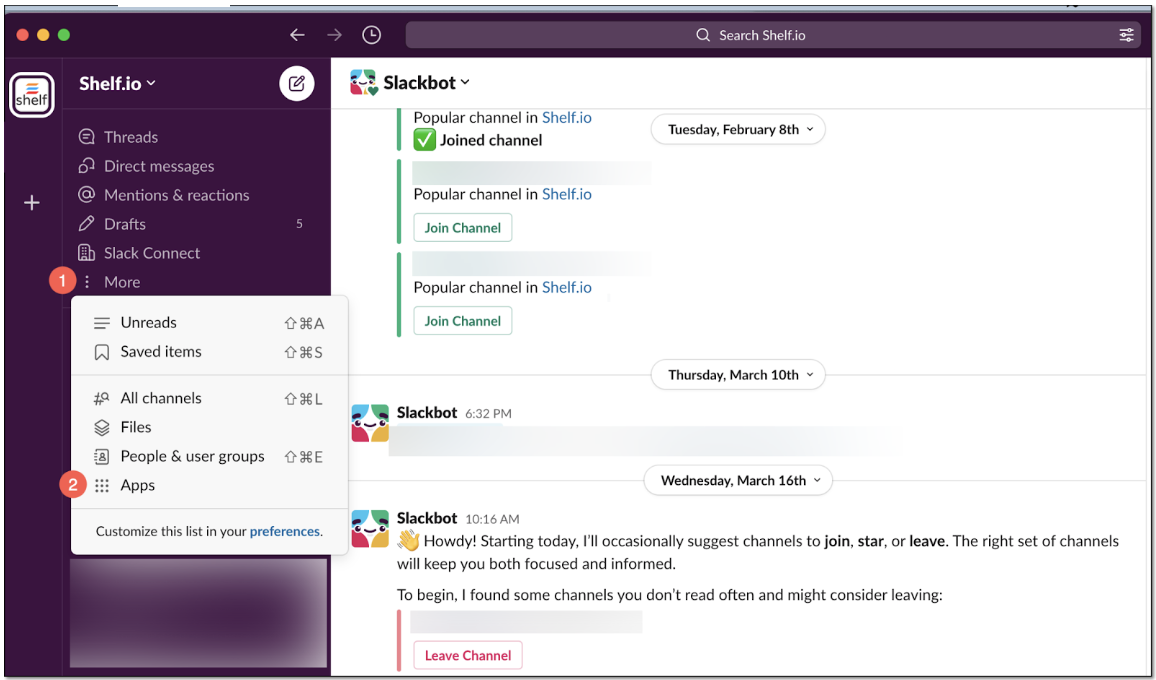Compose a new message pencil button

coord(297,83)
